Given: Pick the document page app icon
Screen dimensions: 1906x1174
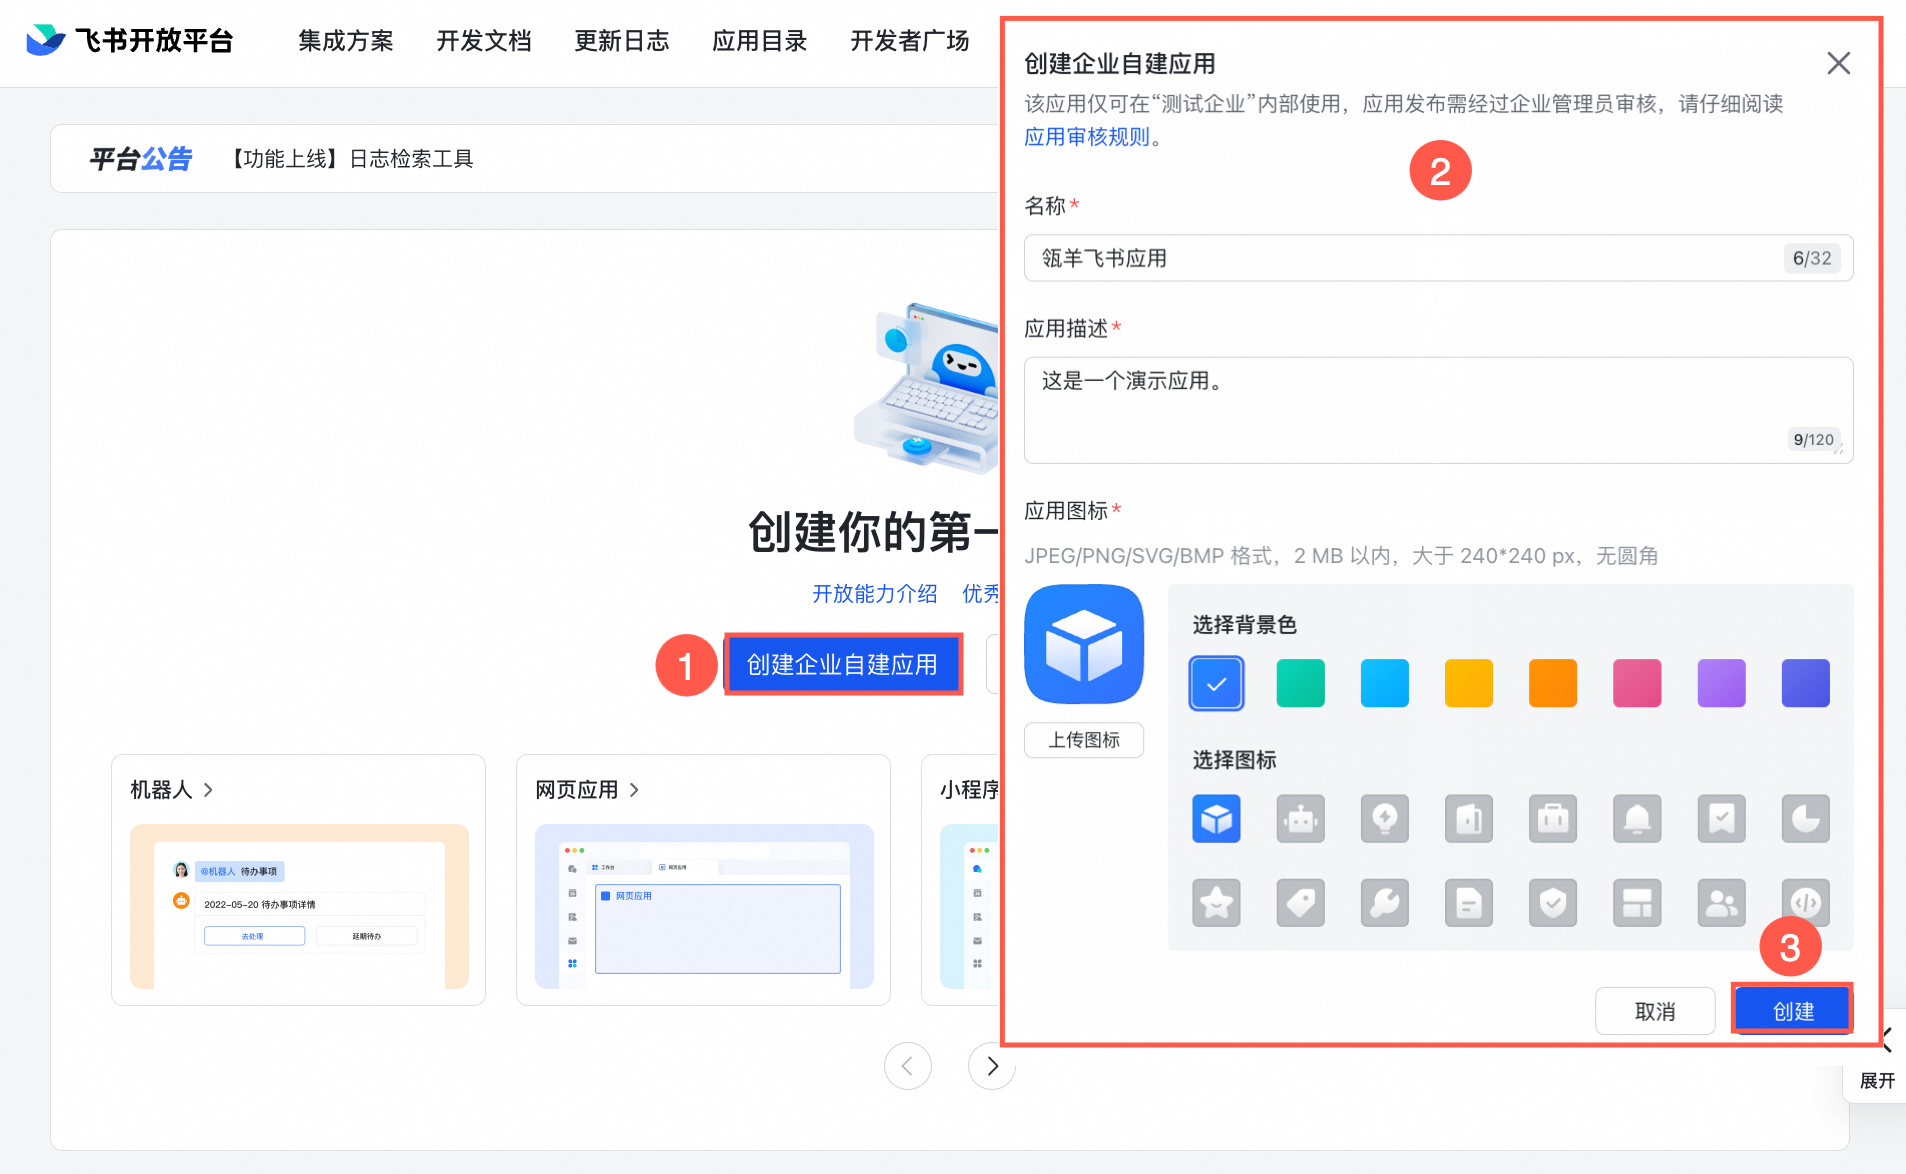Looking at the screenshot, I should (1469, 903).
